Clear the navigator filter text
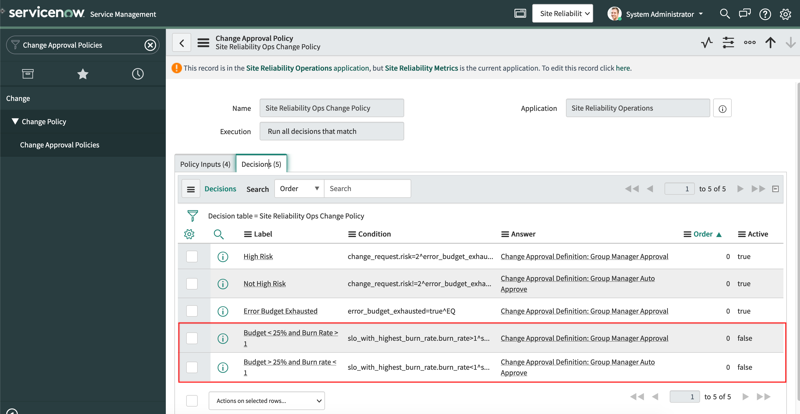The image size is (800, 414). tap(149, 45)
